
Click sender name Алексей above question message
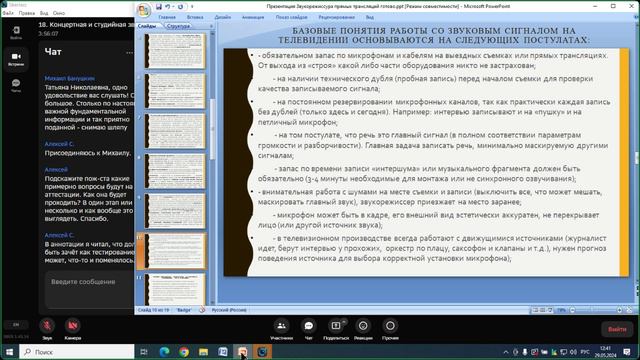(x=56, y=169)
